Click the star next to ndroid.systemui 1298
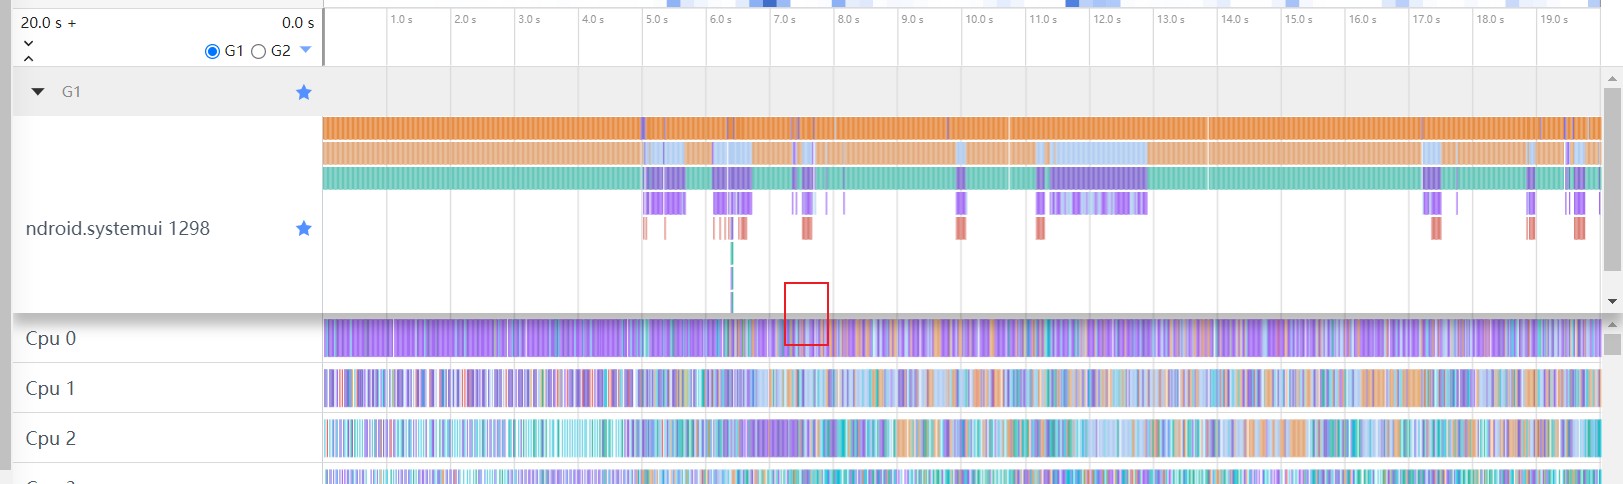The image size is (1623, 484). 304,228
